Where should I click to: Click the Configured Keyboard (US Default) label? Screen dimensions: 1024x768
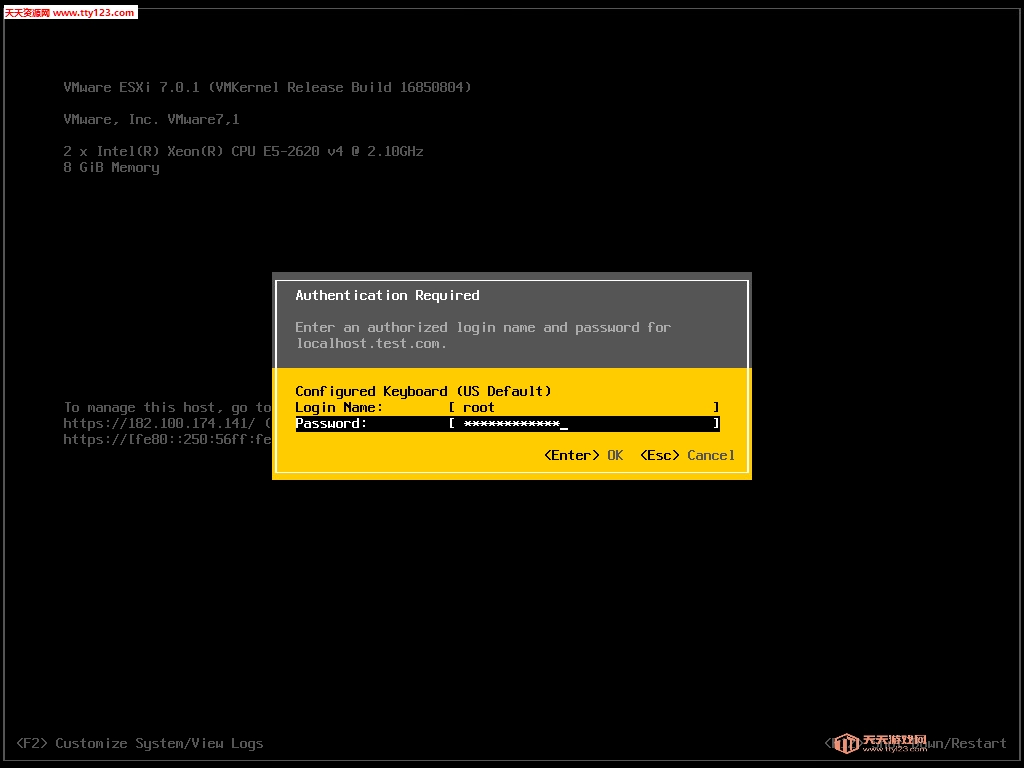[x=423, y=391]
